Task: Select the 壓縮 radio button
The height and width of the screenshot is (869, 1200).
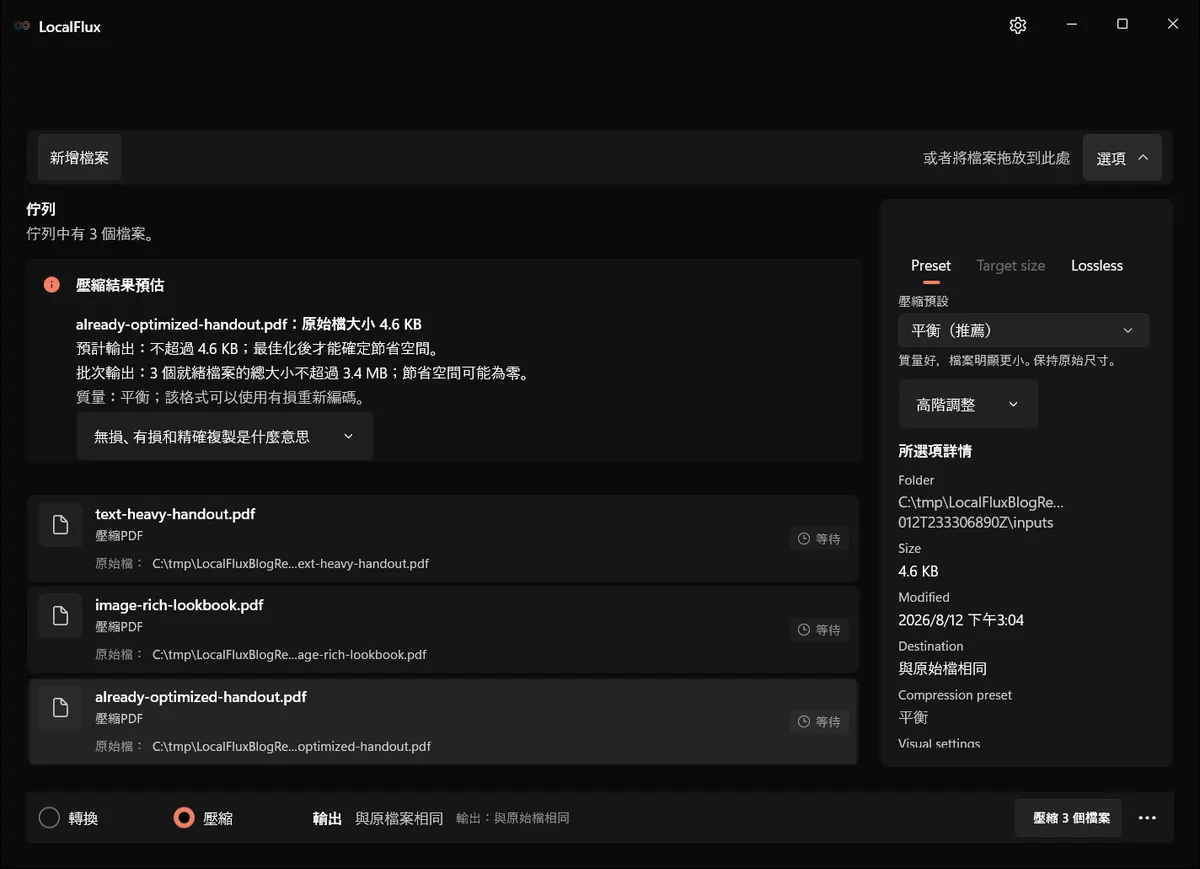Action: (184, 818)
